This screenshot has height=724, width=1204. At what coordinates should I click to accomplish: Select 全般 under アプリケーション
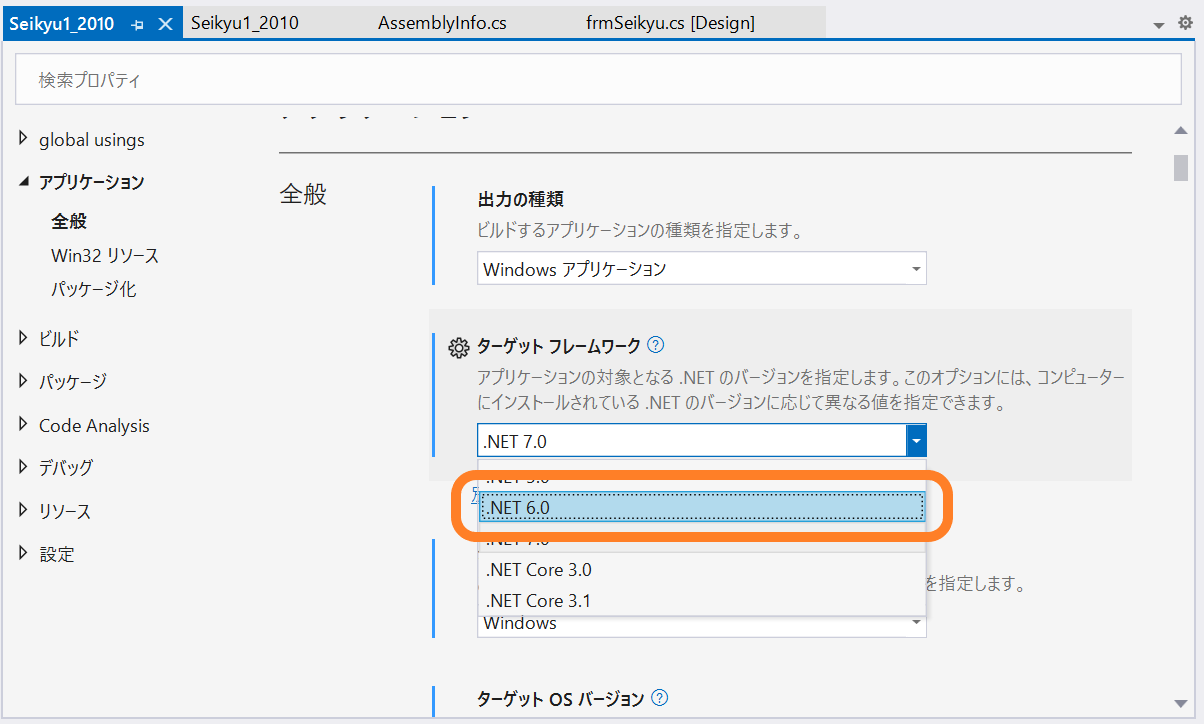(x=69, y=221)
